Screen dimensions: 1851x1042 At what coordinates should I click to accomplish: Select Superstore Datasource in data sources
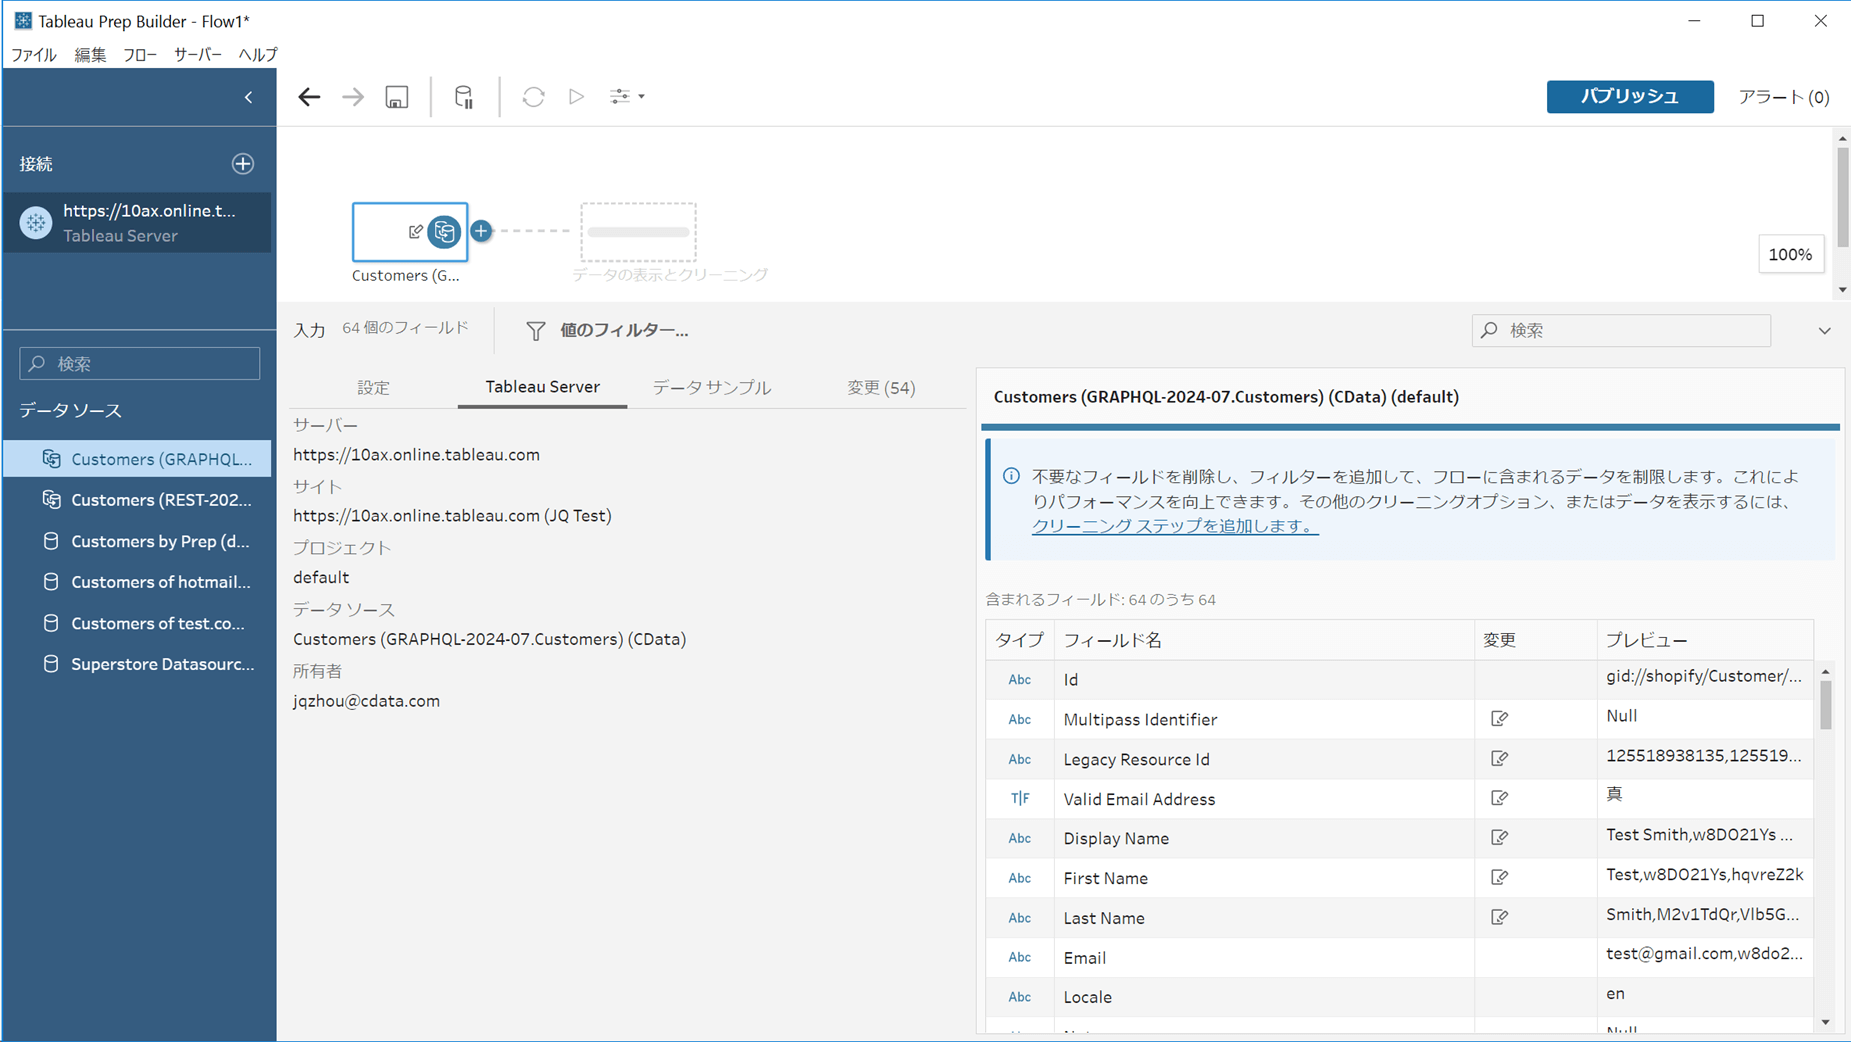tap(162, 664)
